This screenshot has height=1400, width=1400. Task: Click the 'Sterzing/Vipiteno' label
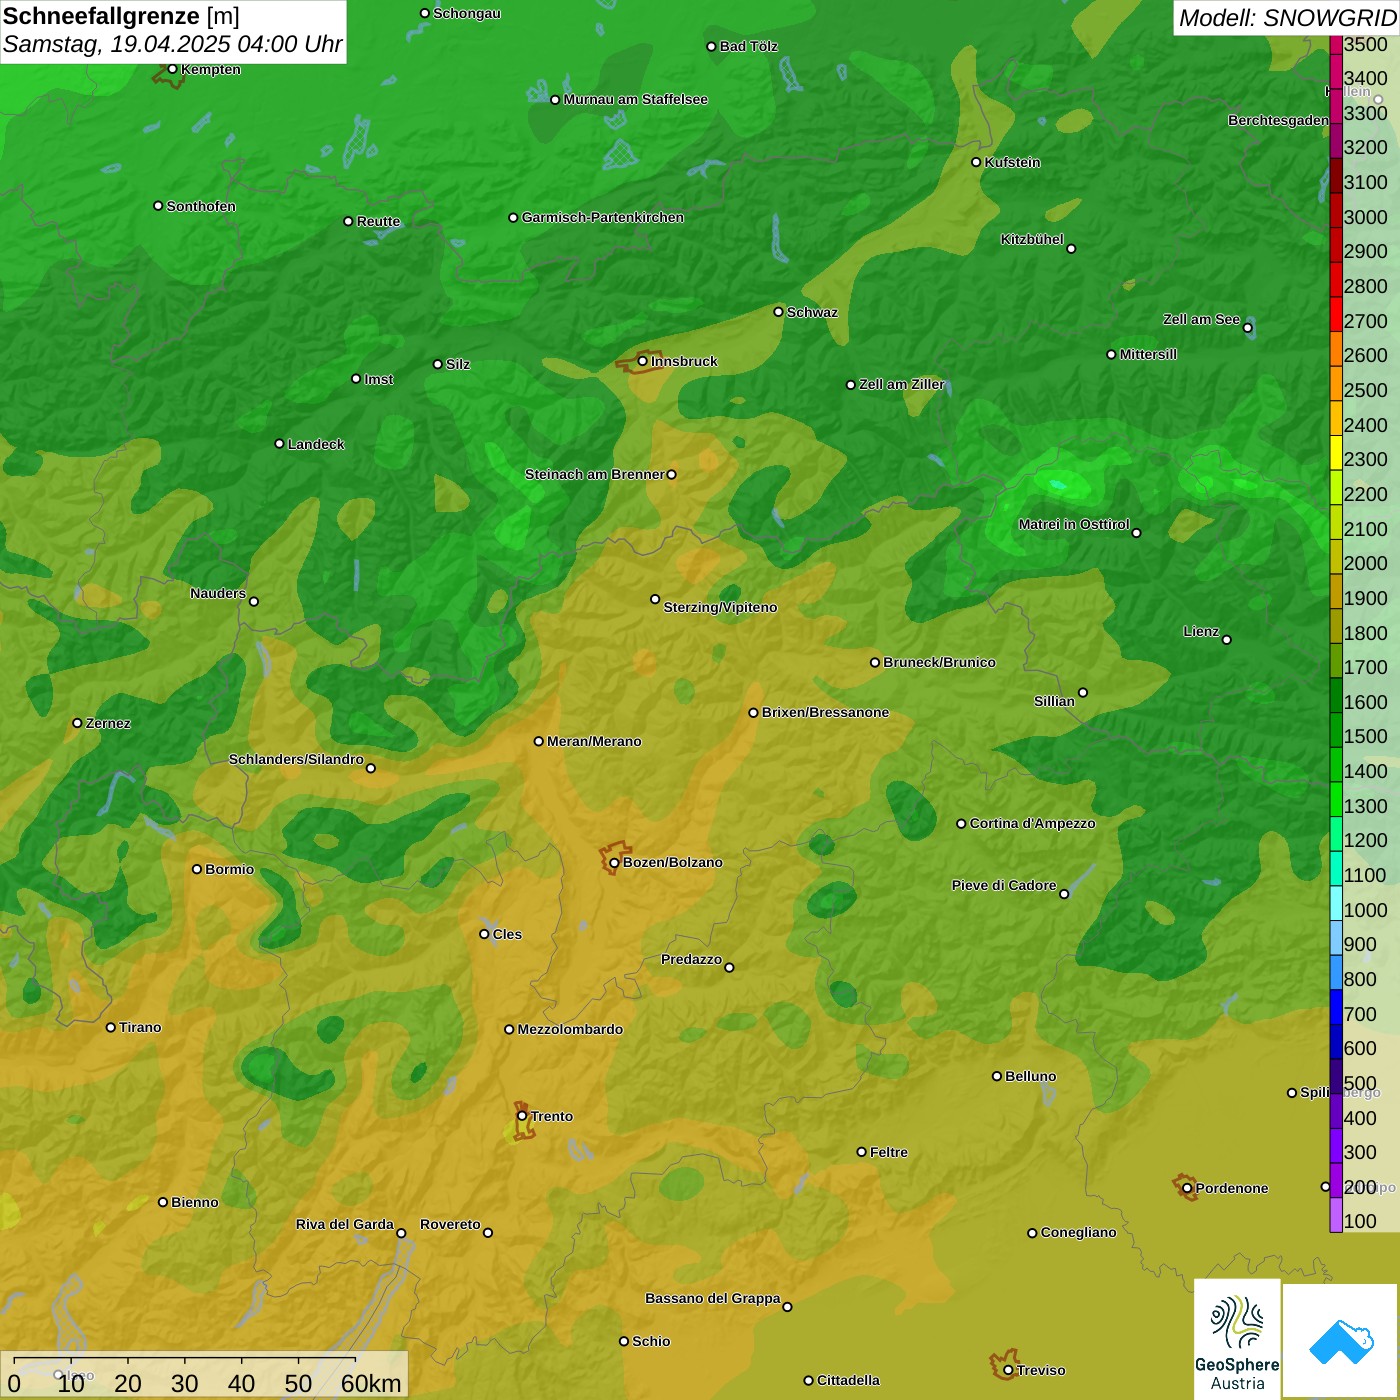point(720,607)
